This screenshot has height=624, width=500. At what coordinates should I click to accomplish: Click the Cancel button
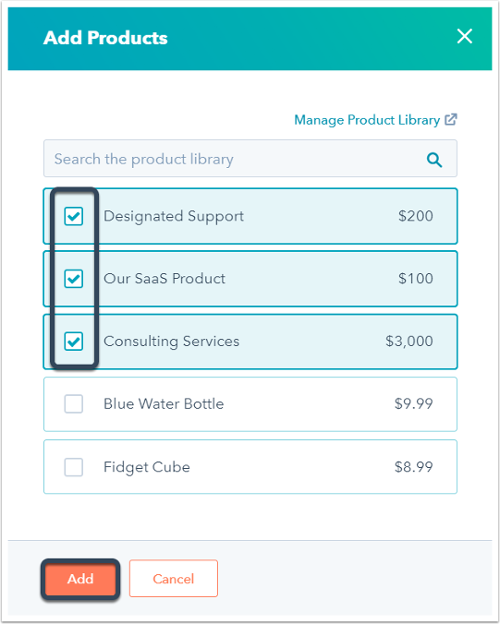(x=174, y=579)
